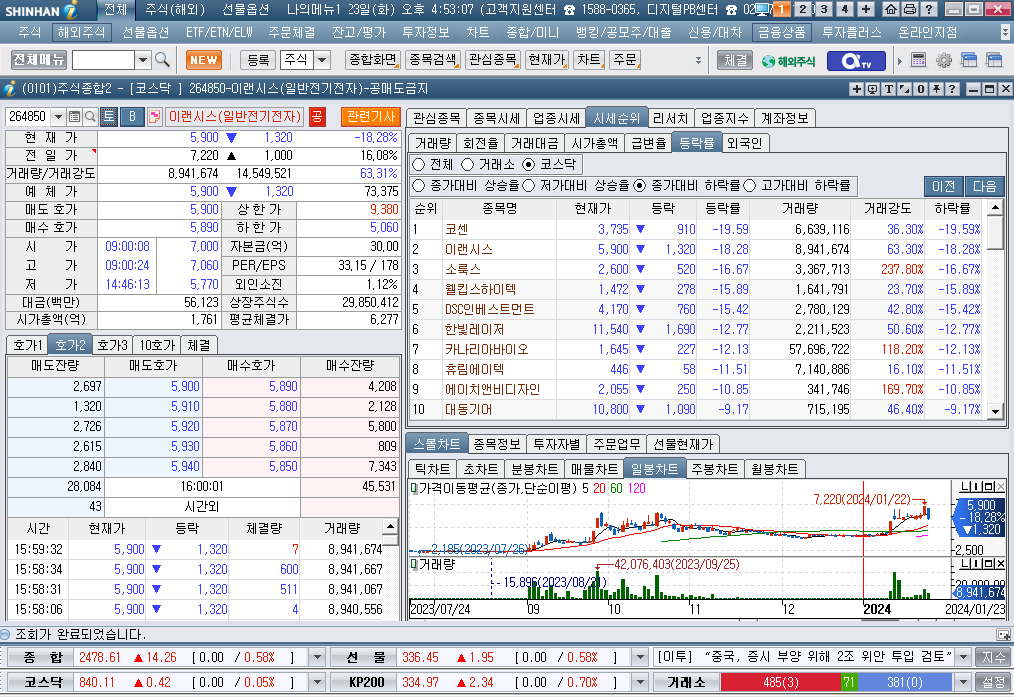The height and width of the screenshot is (697, 1014).
Task: Click the home icon in title bar
Action: tap(890, 9)
